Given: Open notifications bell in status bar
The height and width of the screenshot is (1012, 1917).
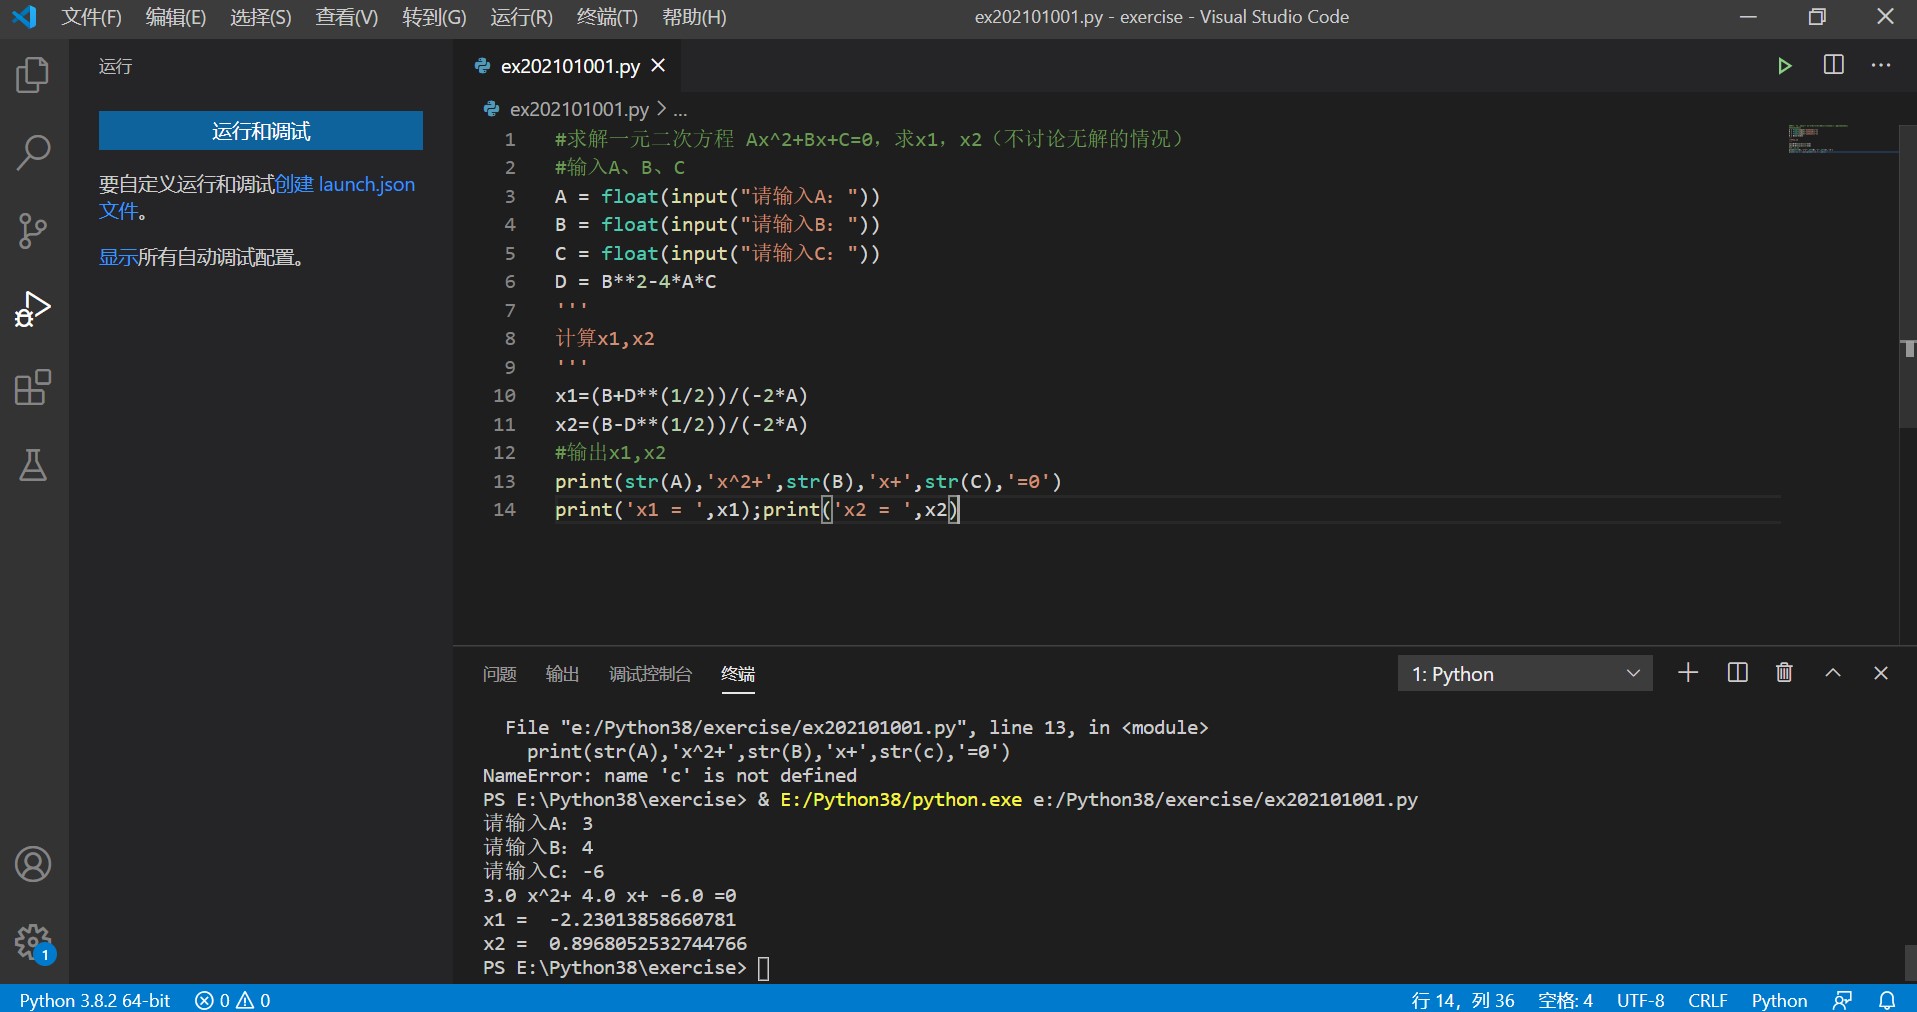Looking at the screenshot, I should [1887, 1000].
